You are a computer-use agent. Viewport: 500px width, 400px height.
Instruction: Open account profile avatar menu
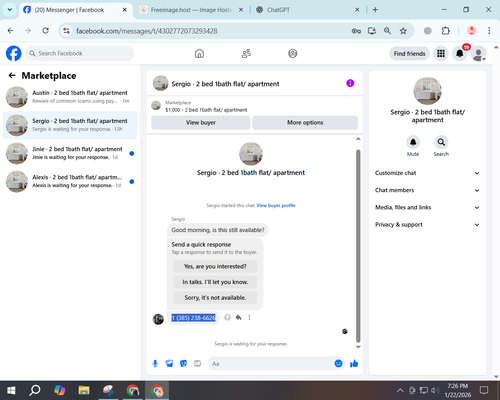click(478, 53)
